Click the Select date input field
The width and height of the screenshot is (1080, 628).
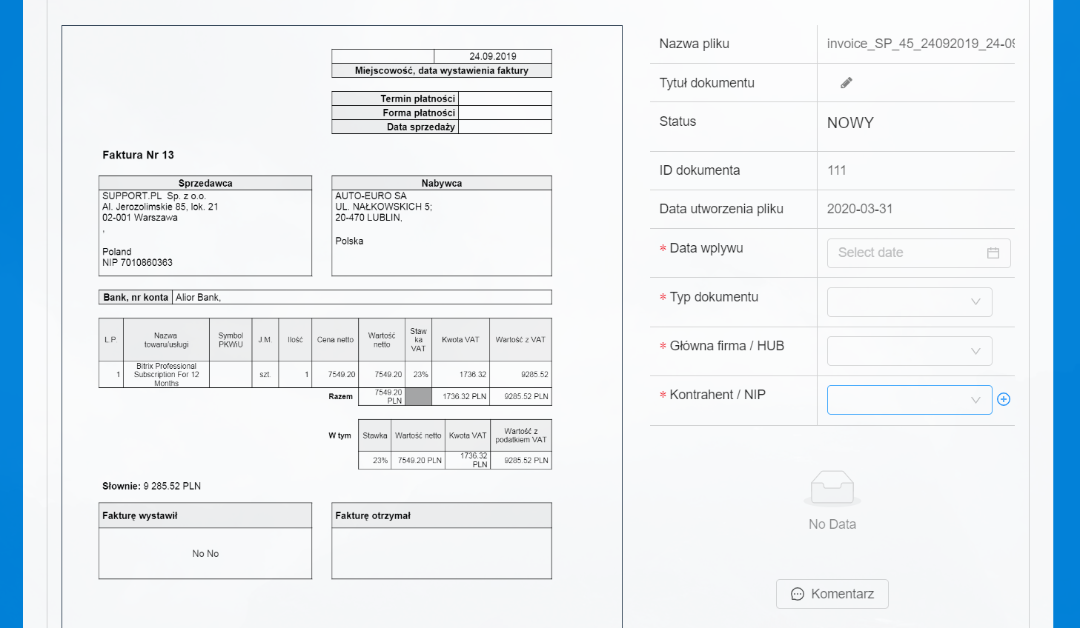pyautogui.click(x=918, y=253)
